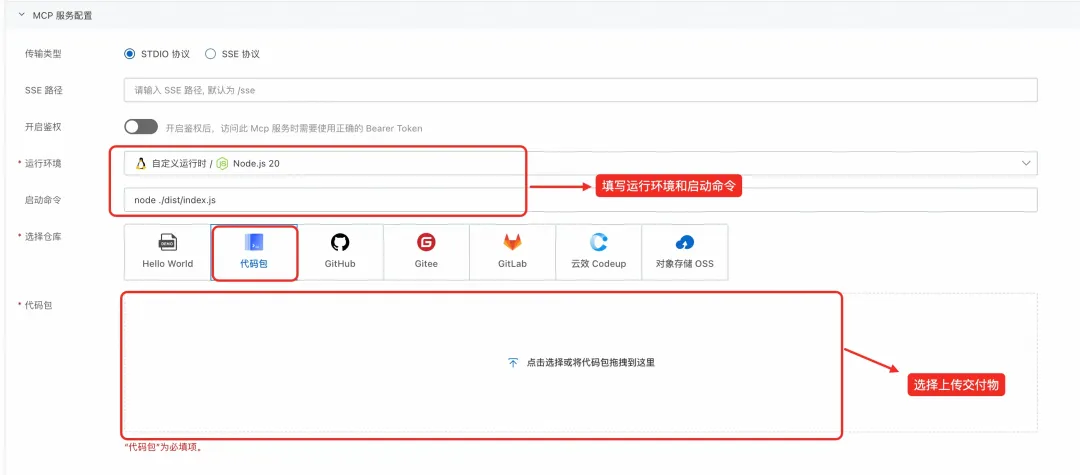Click the Hello World tab label
This screenshot has width=1080, height=475.
coord(168,264)
